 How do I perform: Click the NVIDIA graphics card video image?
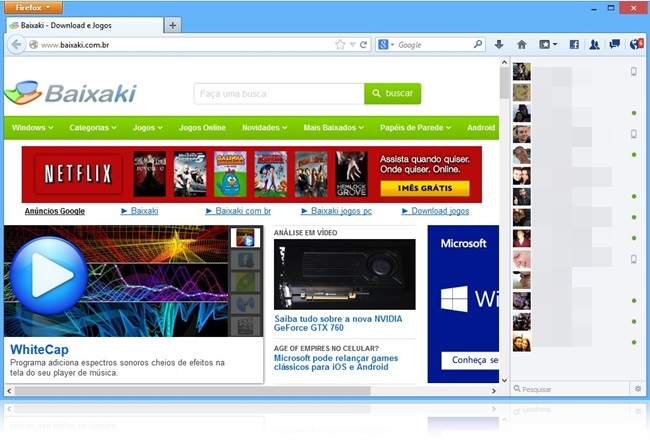[344, 274]
